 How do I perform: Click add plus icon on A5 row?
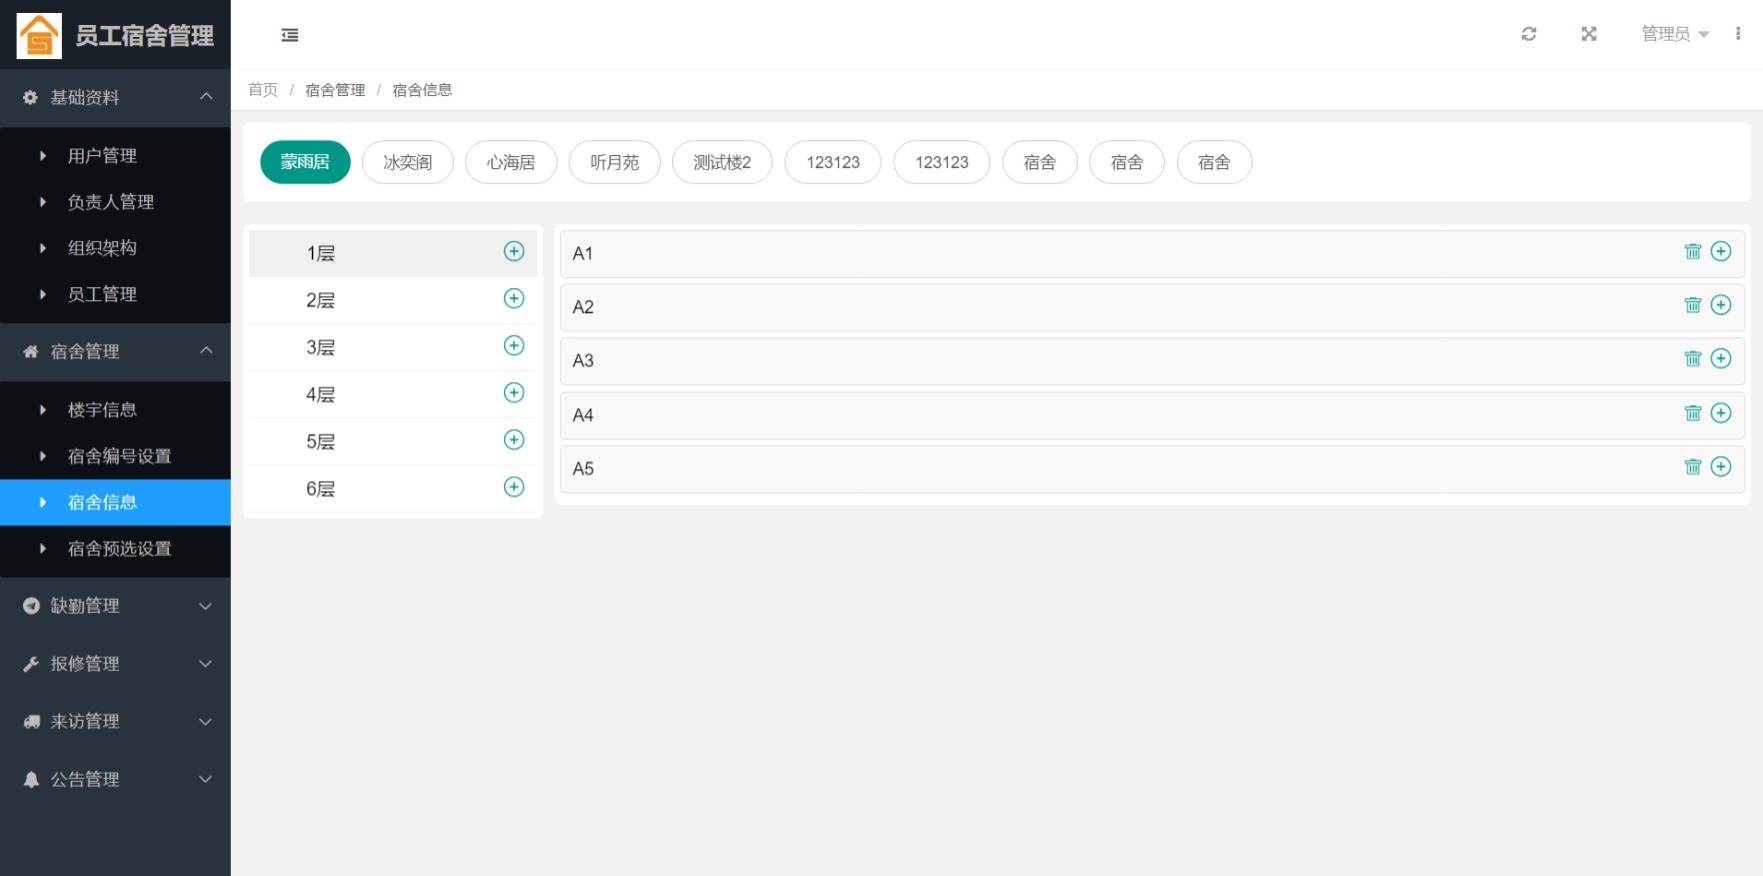1721,466
